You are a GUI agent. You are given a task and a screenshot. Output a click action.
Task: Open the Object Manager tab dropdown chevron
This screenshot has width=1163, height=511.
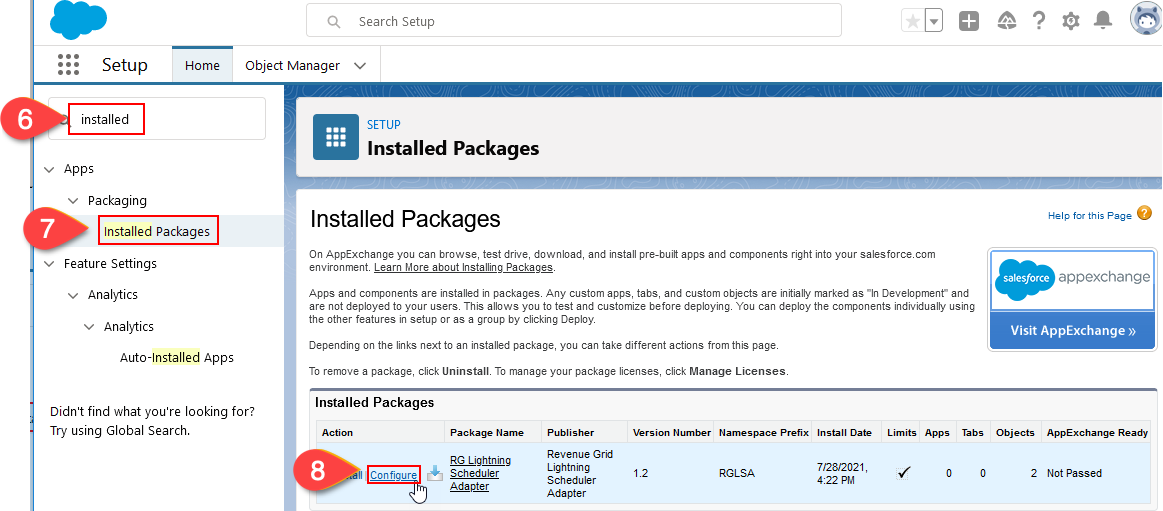coord(360,65)
